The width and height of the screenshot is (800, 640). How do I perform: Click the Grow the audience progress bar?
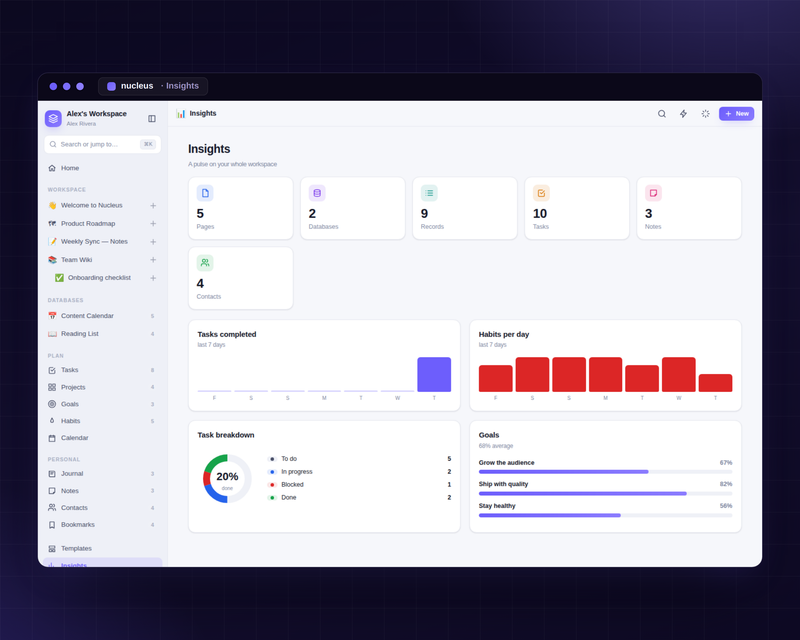605,472
